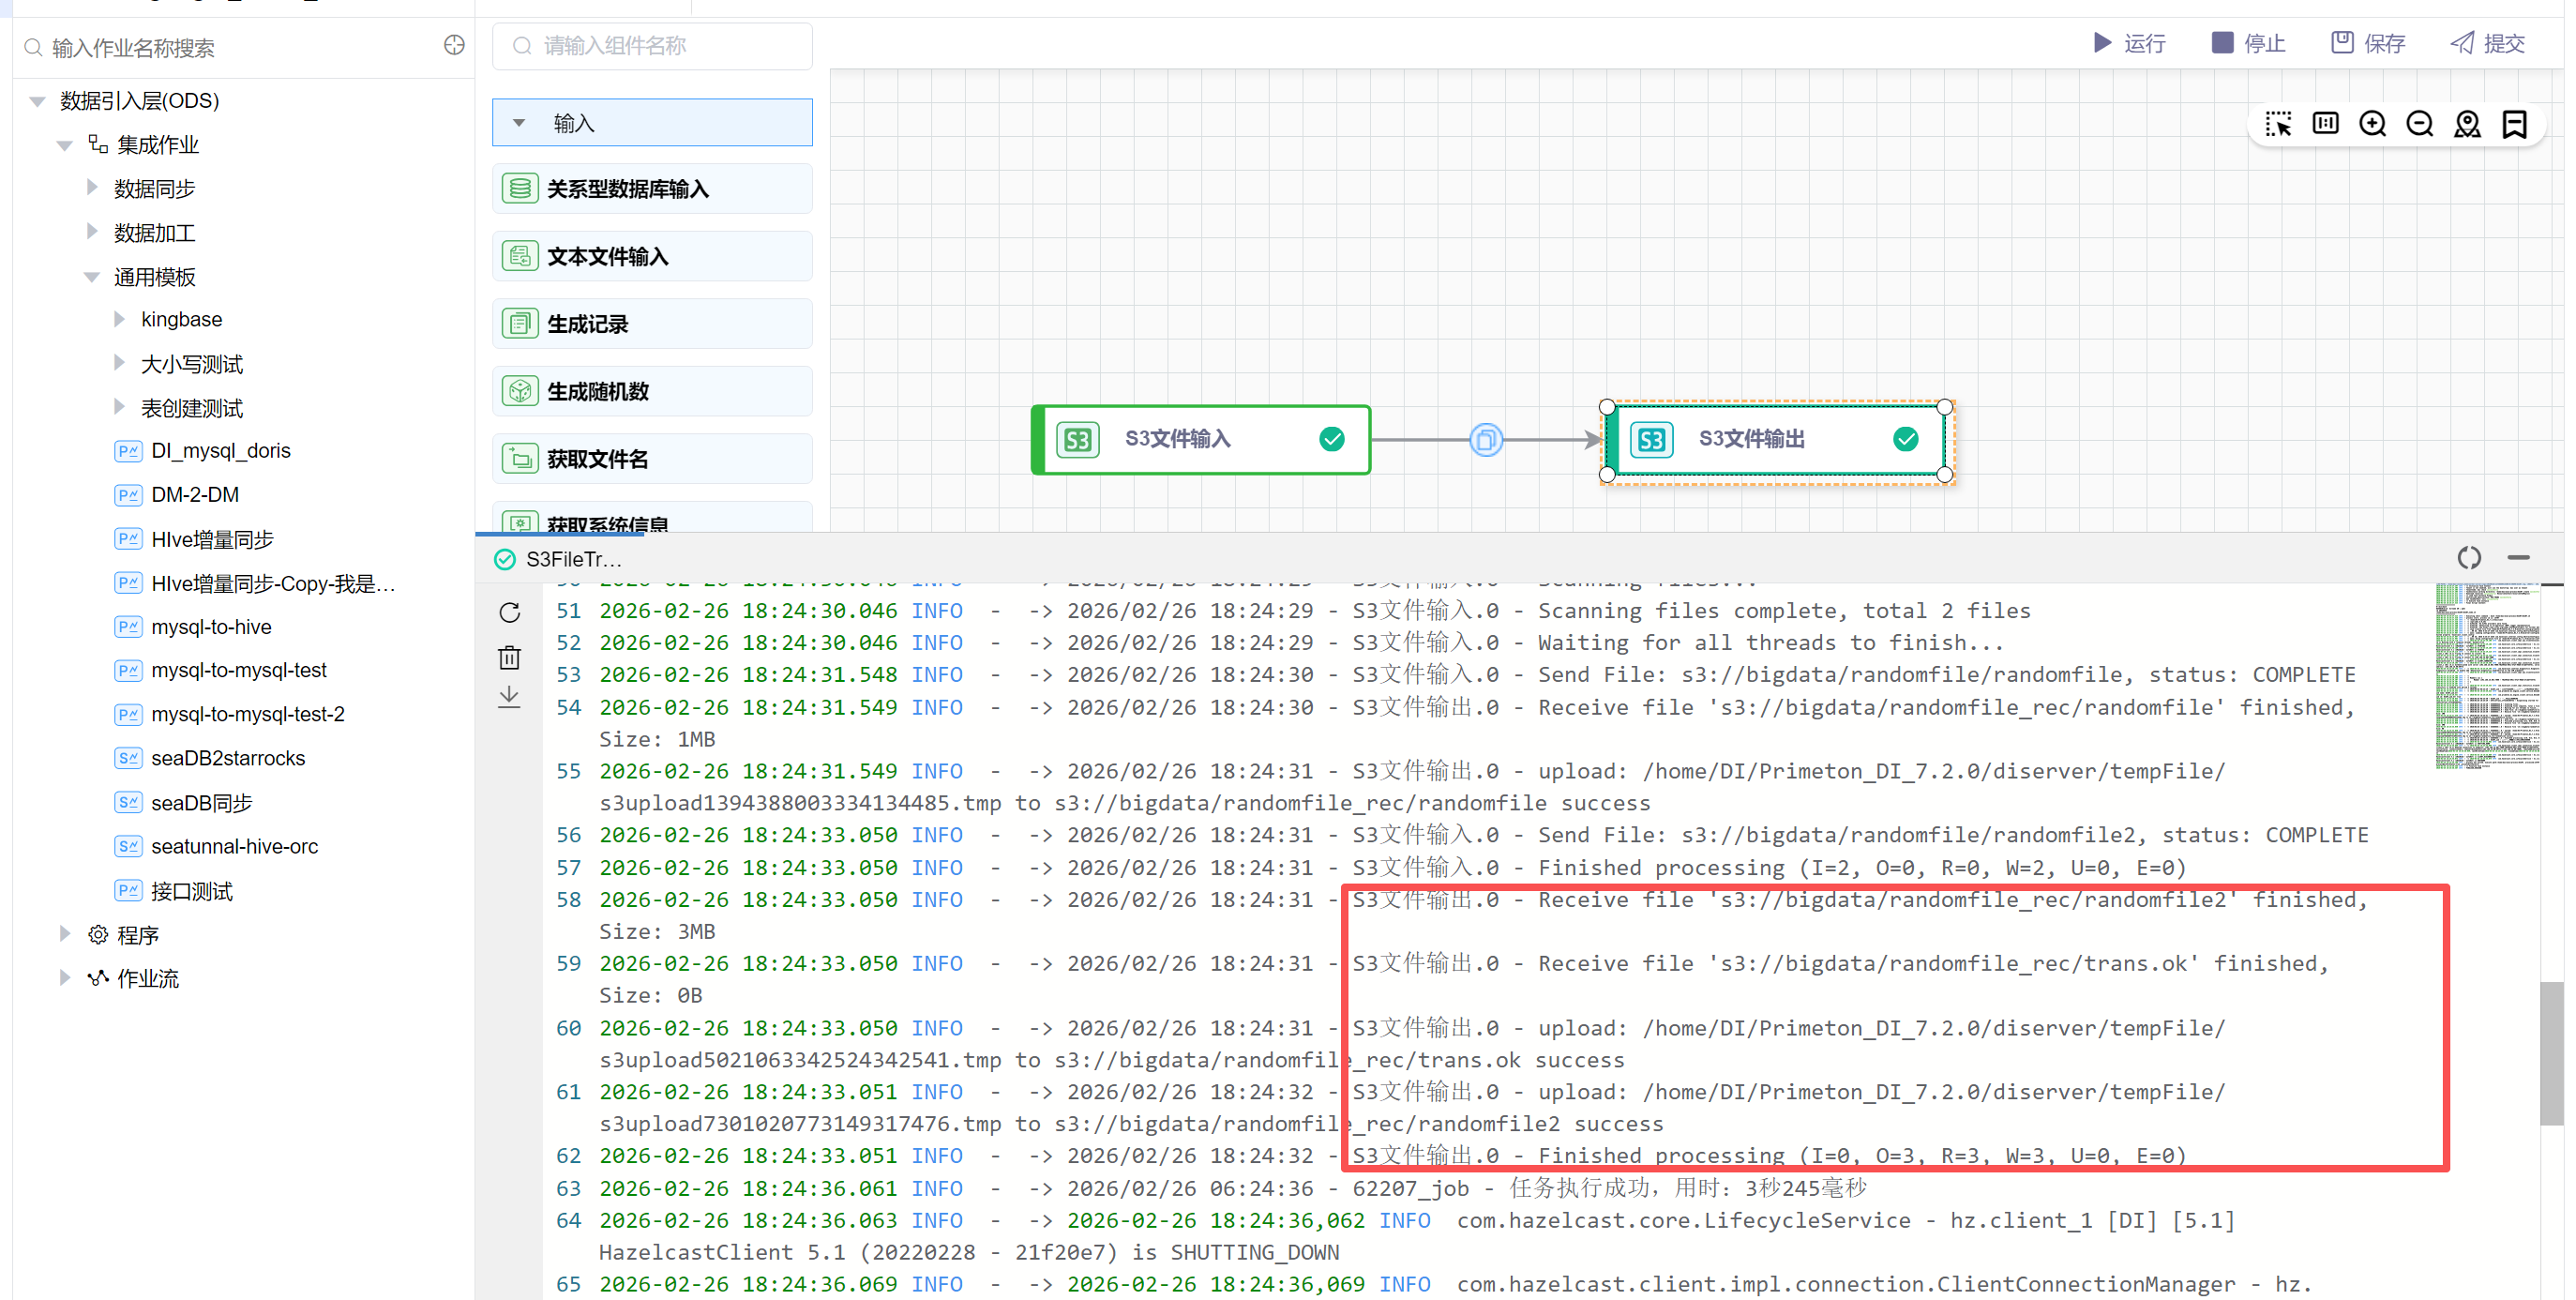Viewport: 2576px width, 1300px height.
Task: Select the mysql-to-hive job
Action: pos(211,627)
